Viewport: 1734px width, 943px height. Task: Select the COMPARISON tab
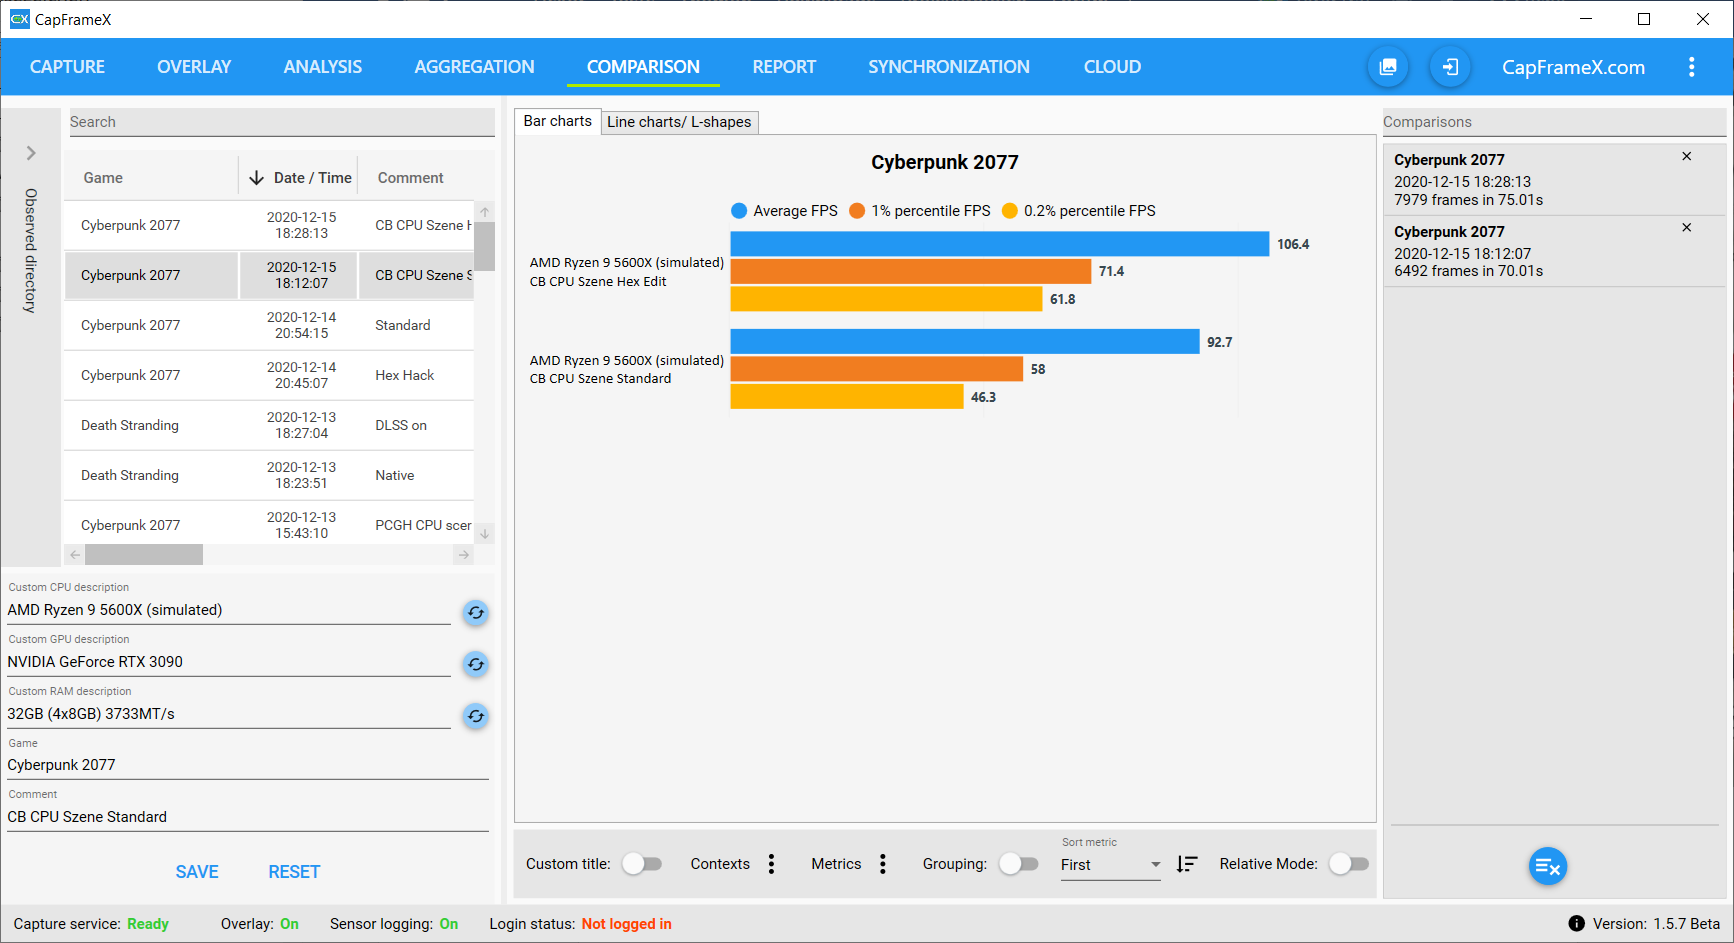(x=643, y=67)
